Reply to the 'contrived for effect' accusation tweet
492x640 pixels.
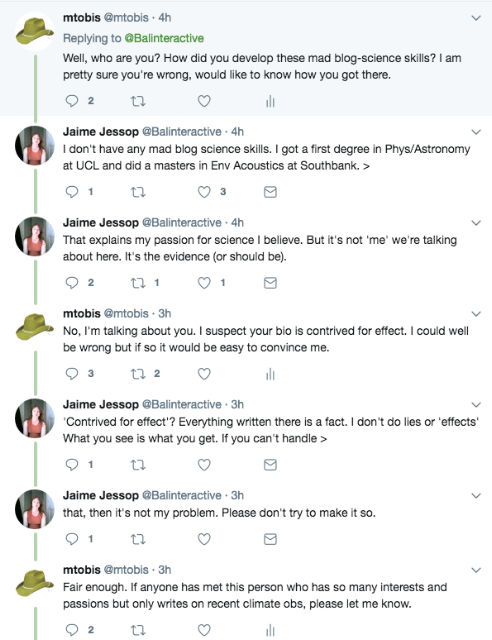click(x=72, y=374)
